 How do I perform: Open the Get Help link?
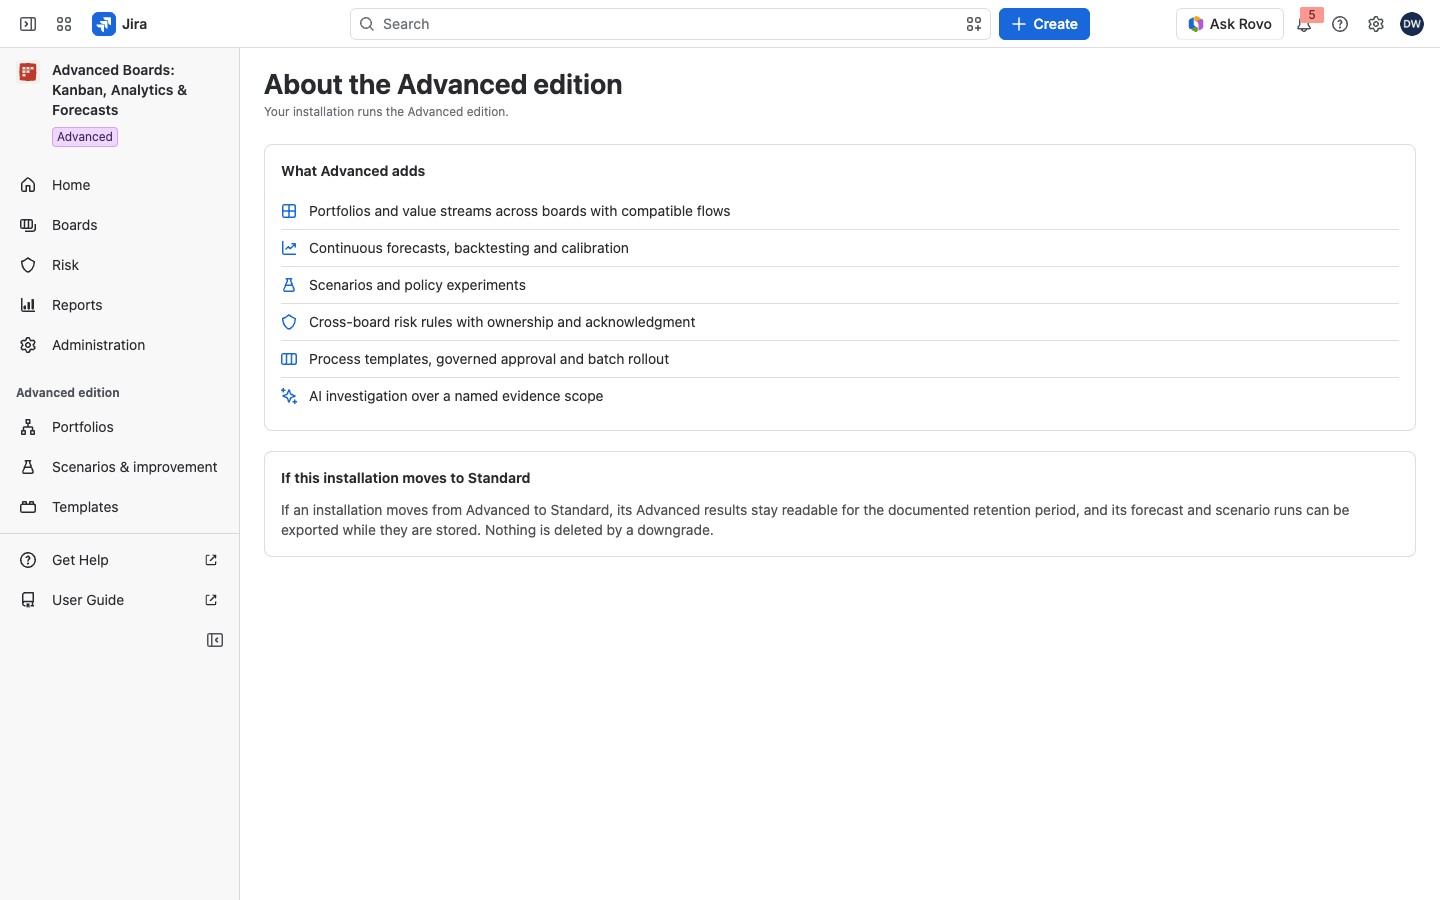pos(120,560)
